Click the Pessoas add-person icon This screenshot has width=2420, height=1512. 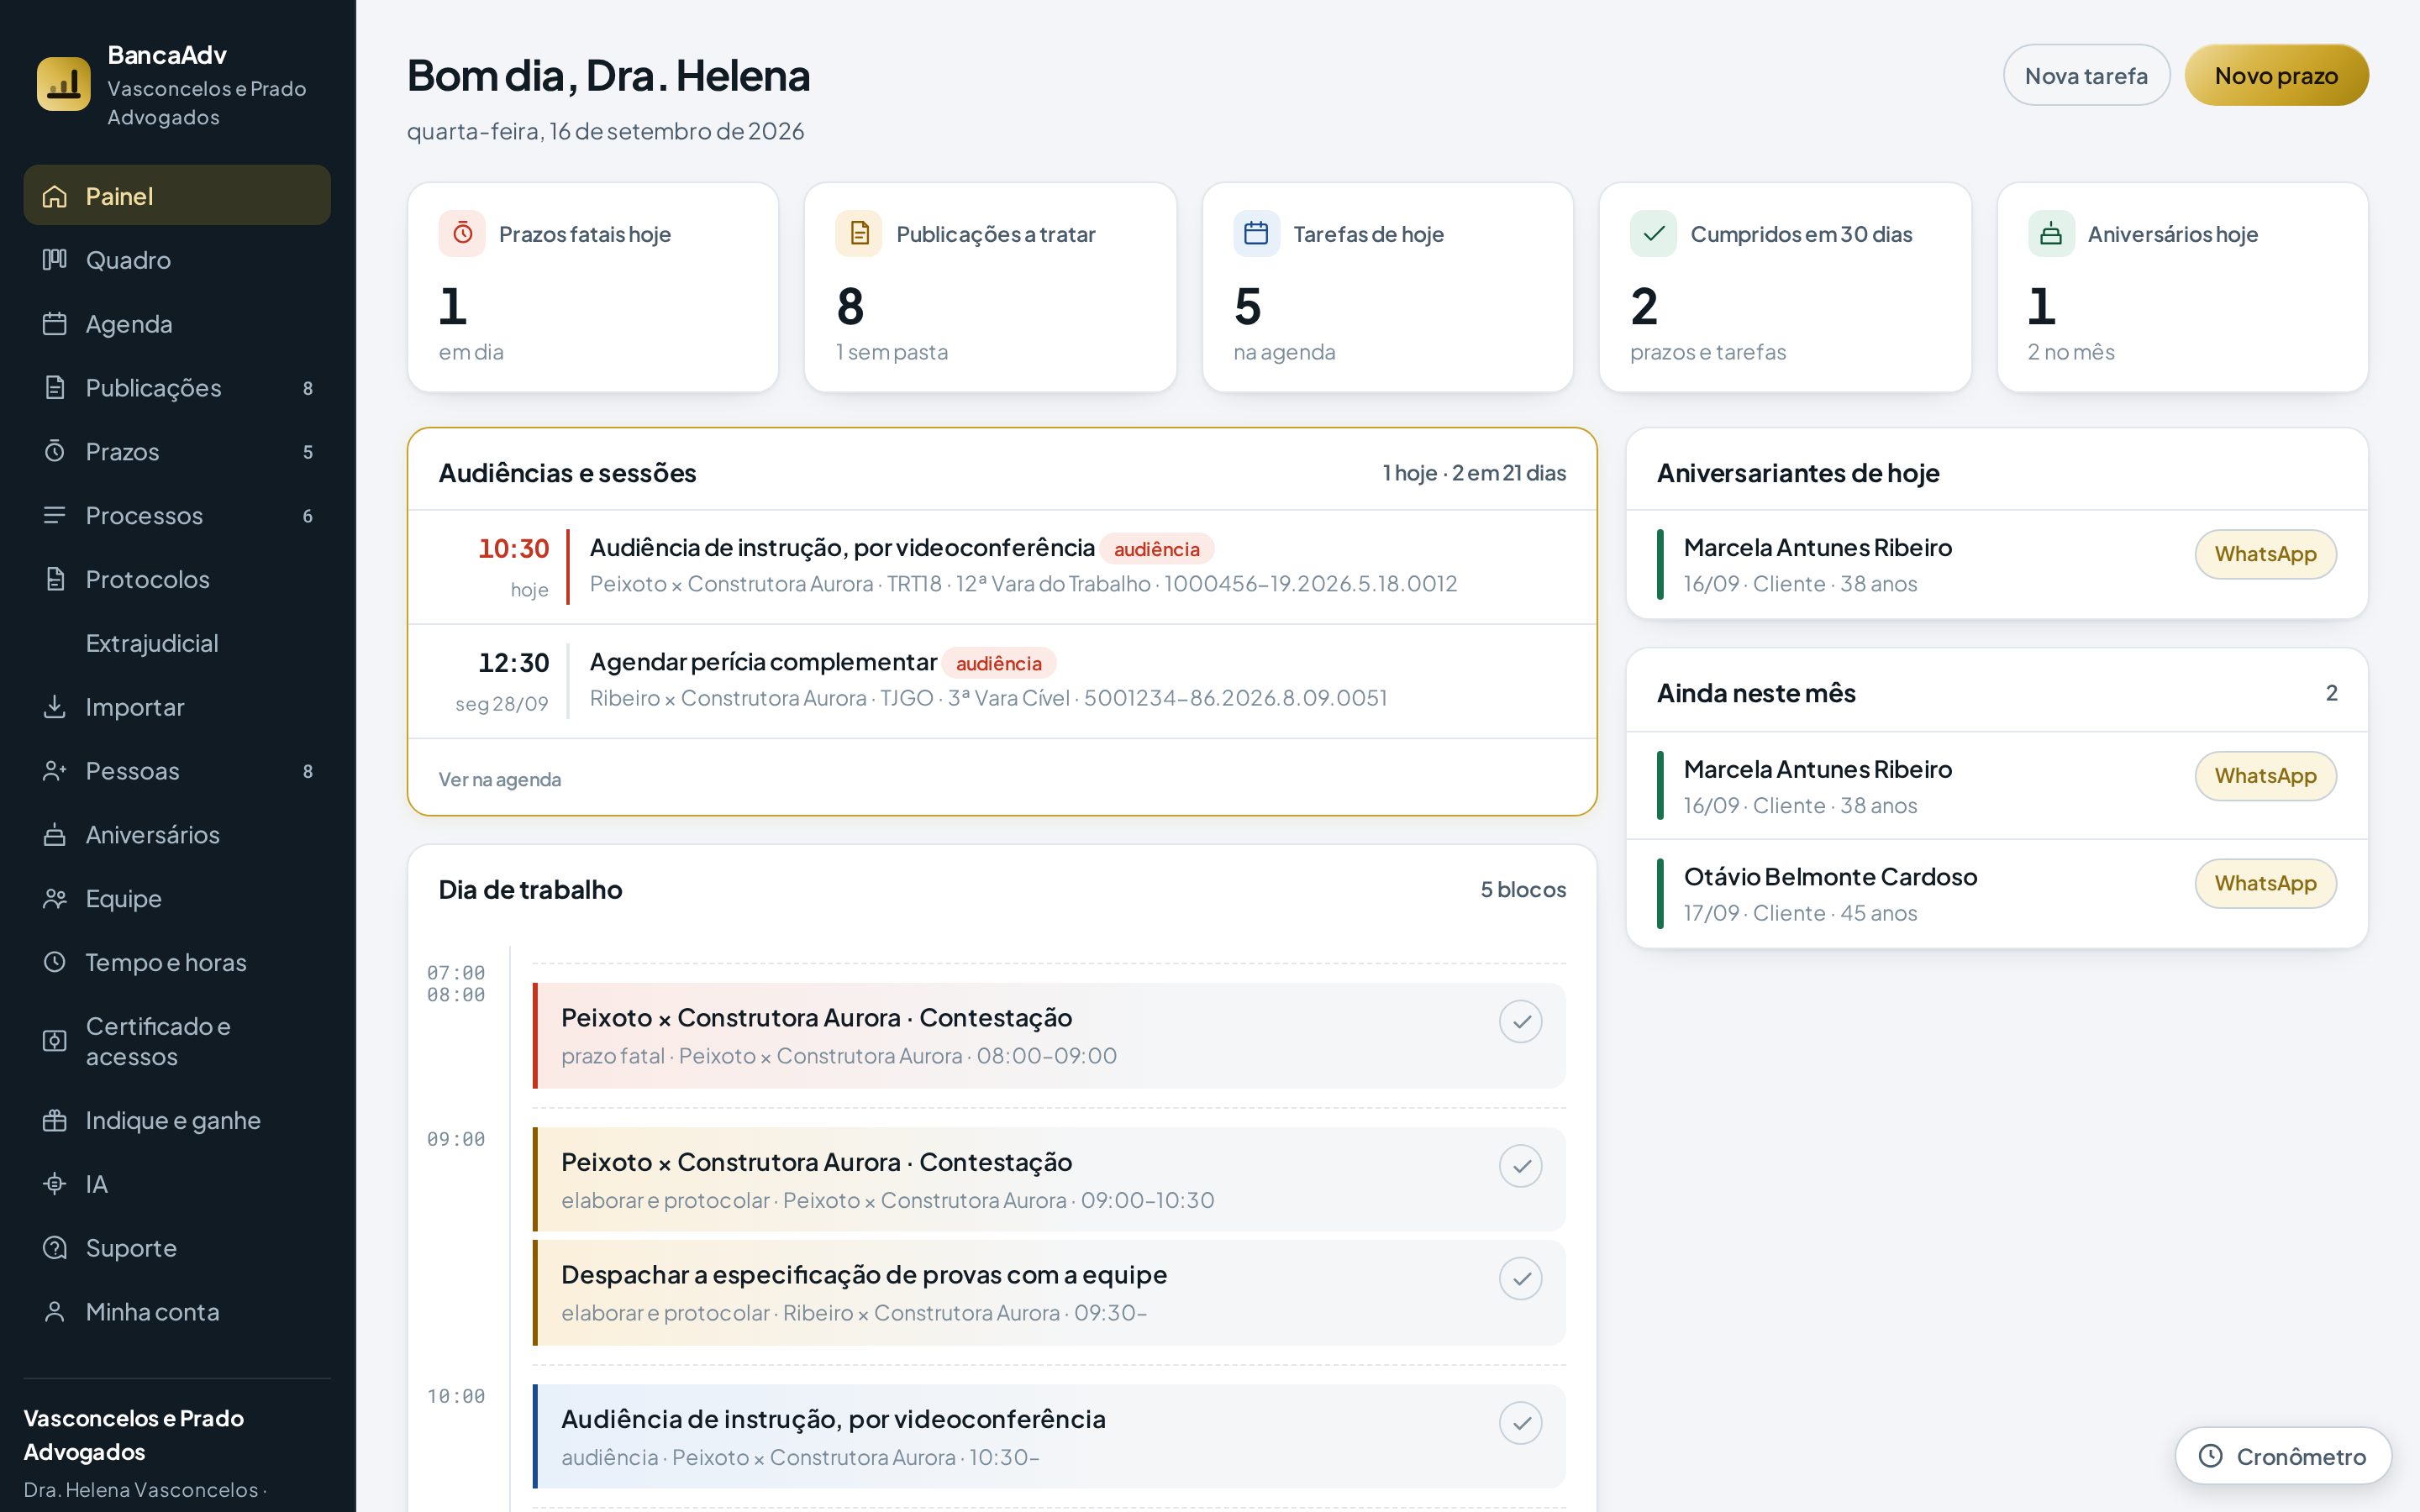[55, 771]
